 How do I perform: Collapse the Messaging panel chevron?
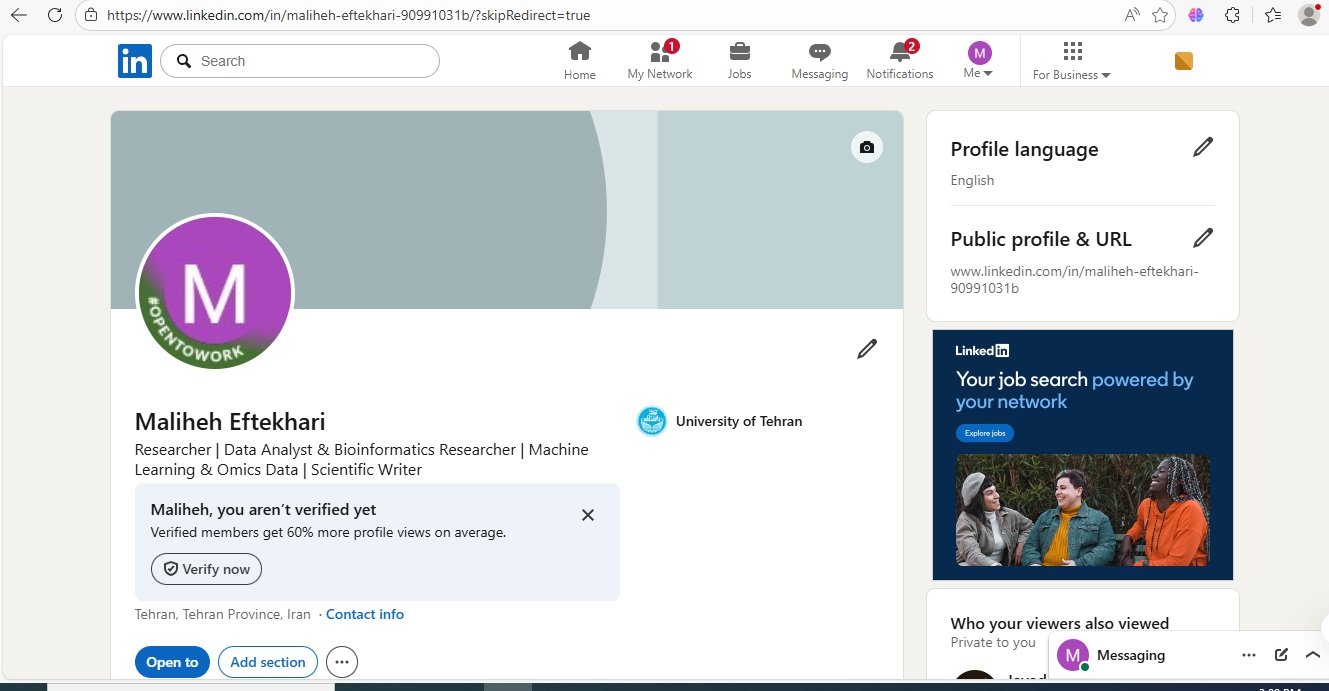[1313, 655]
